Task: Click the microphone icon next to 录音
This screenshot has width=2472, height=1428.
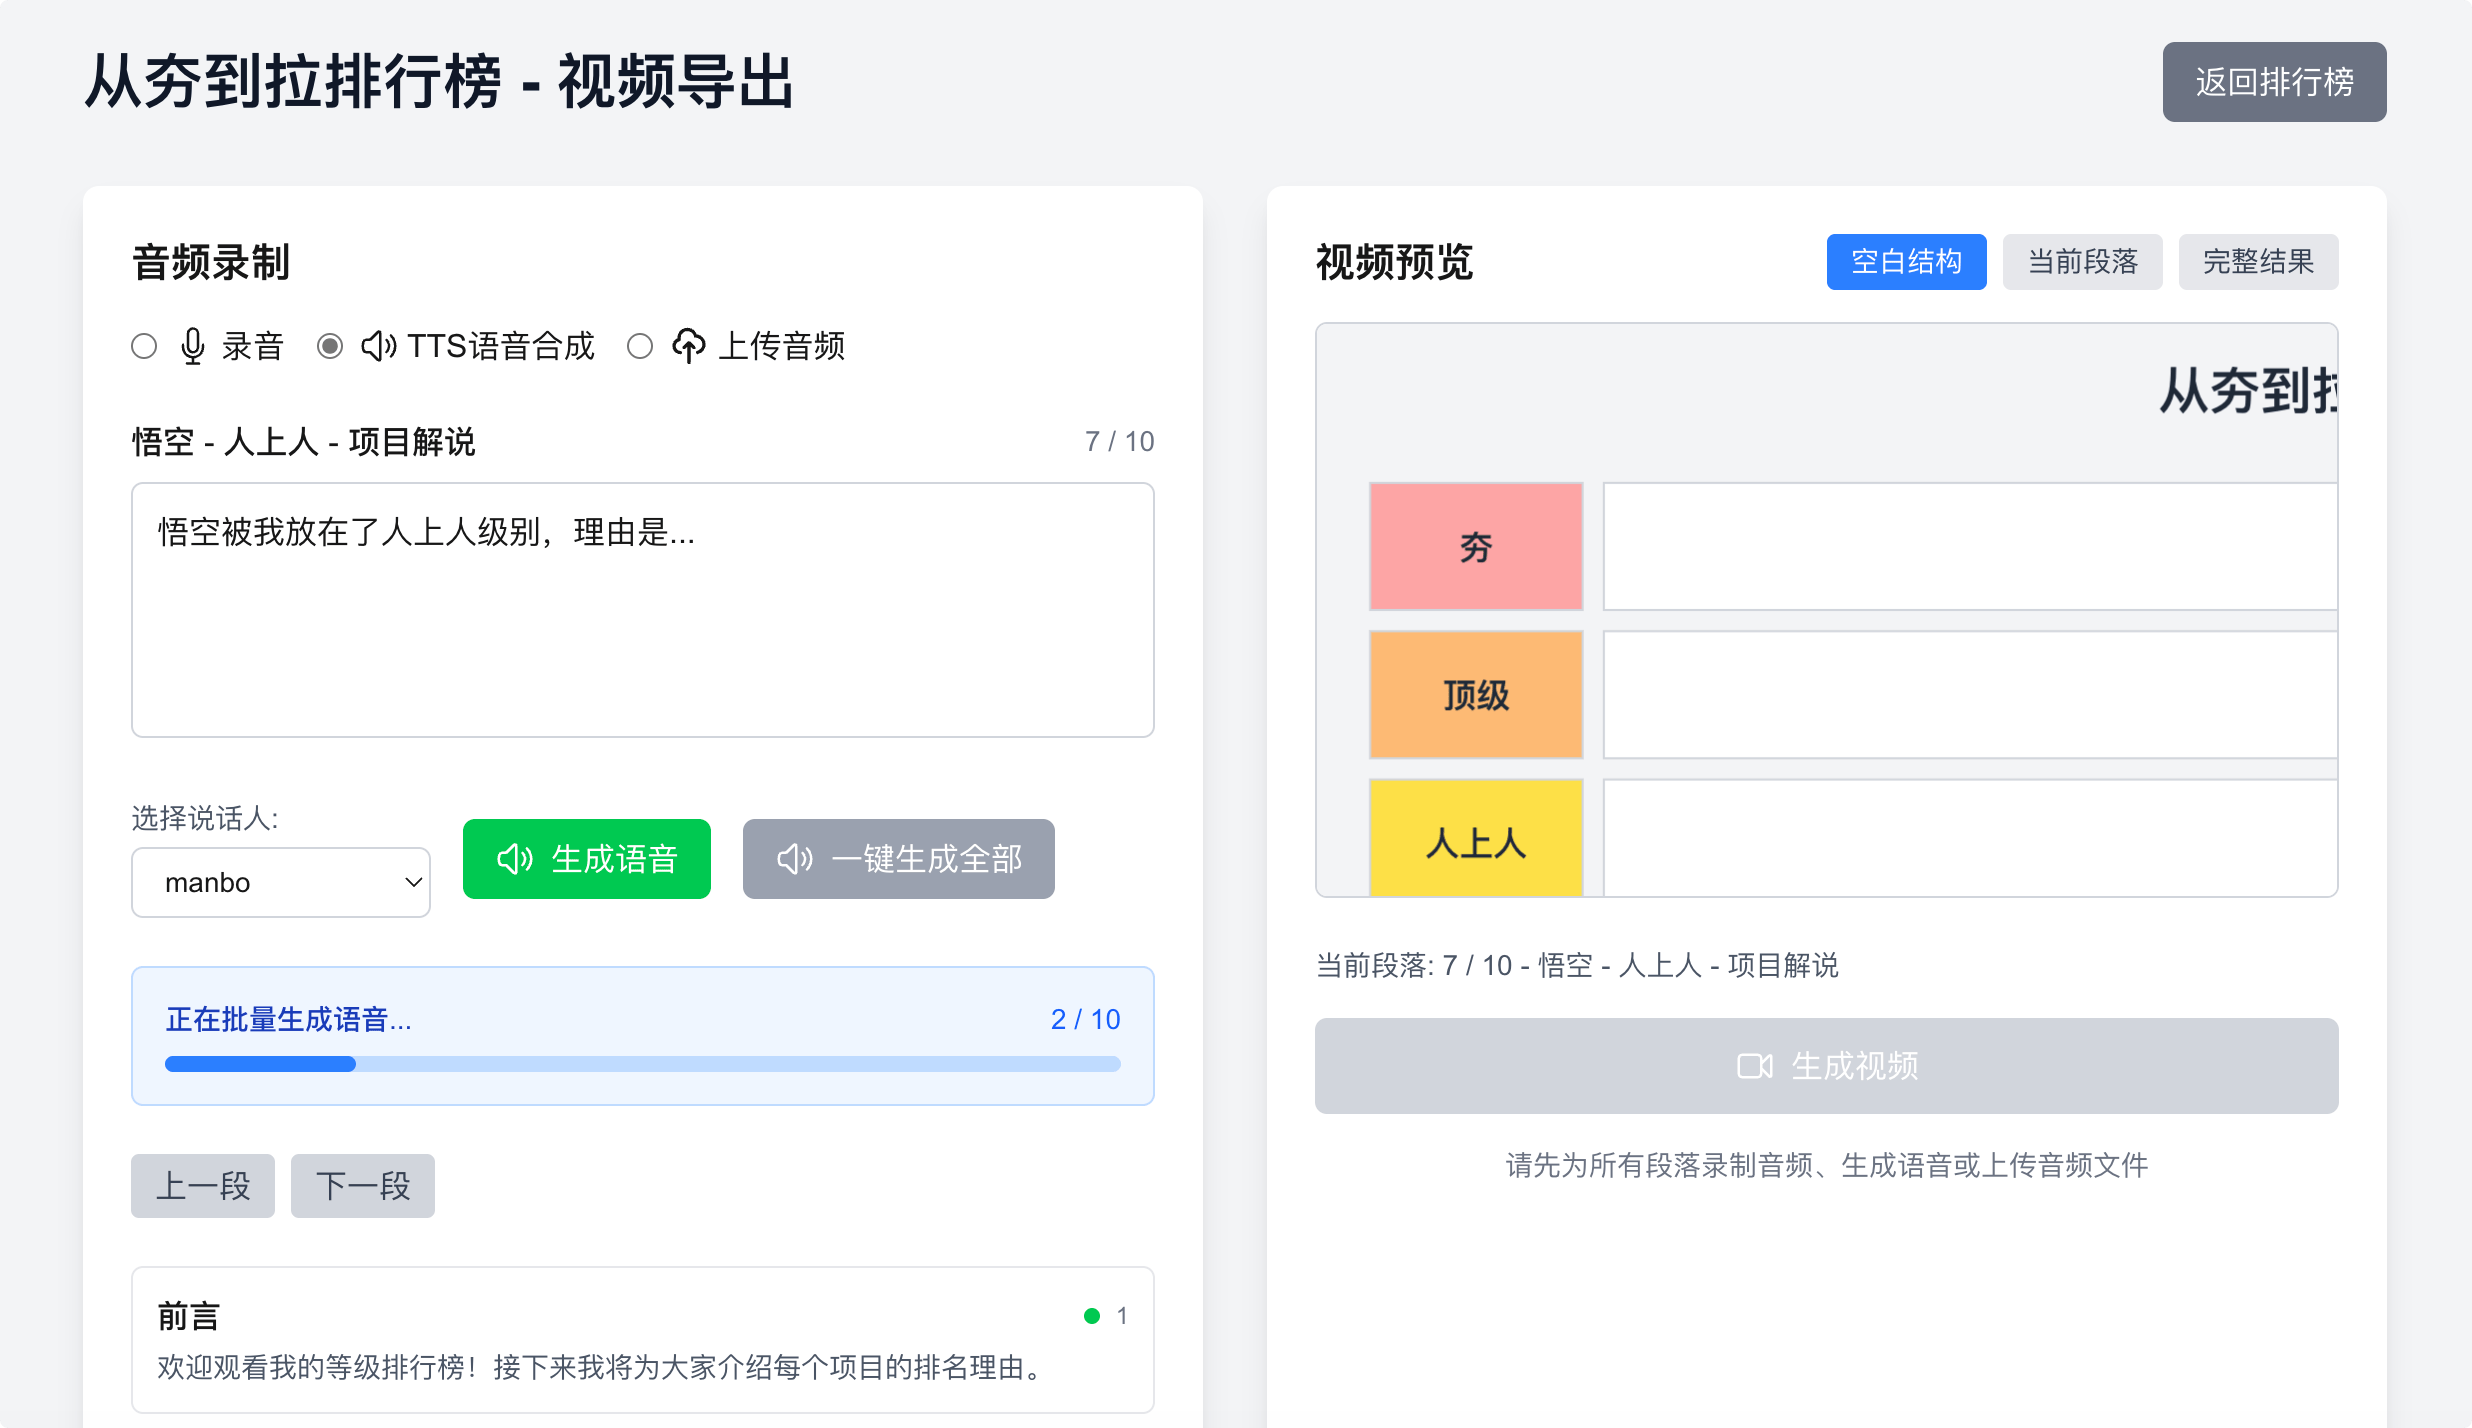Action: [x=193, y=346]
